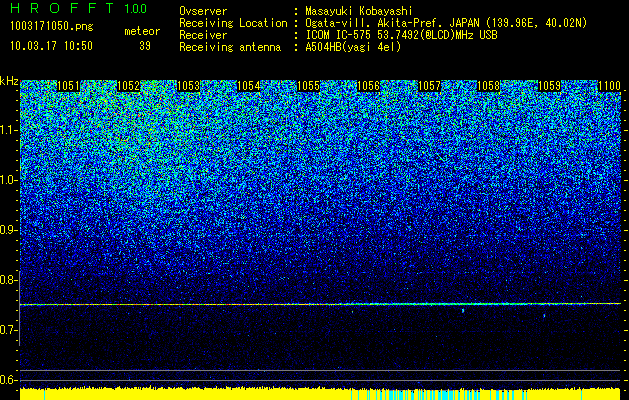The height and width of the screenshot is (400, 629).
Task: Click the "0.9" frequency axis label
Action: click(9, 230)
